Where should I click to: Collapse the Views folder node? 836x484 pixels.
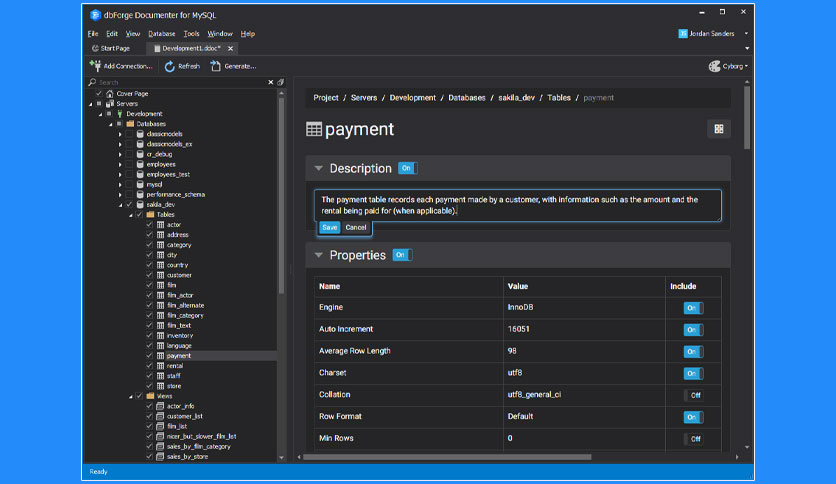(x=131, y=397)
